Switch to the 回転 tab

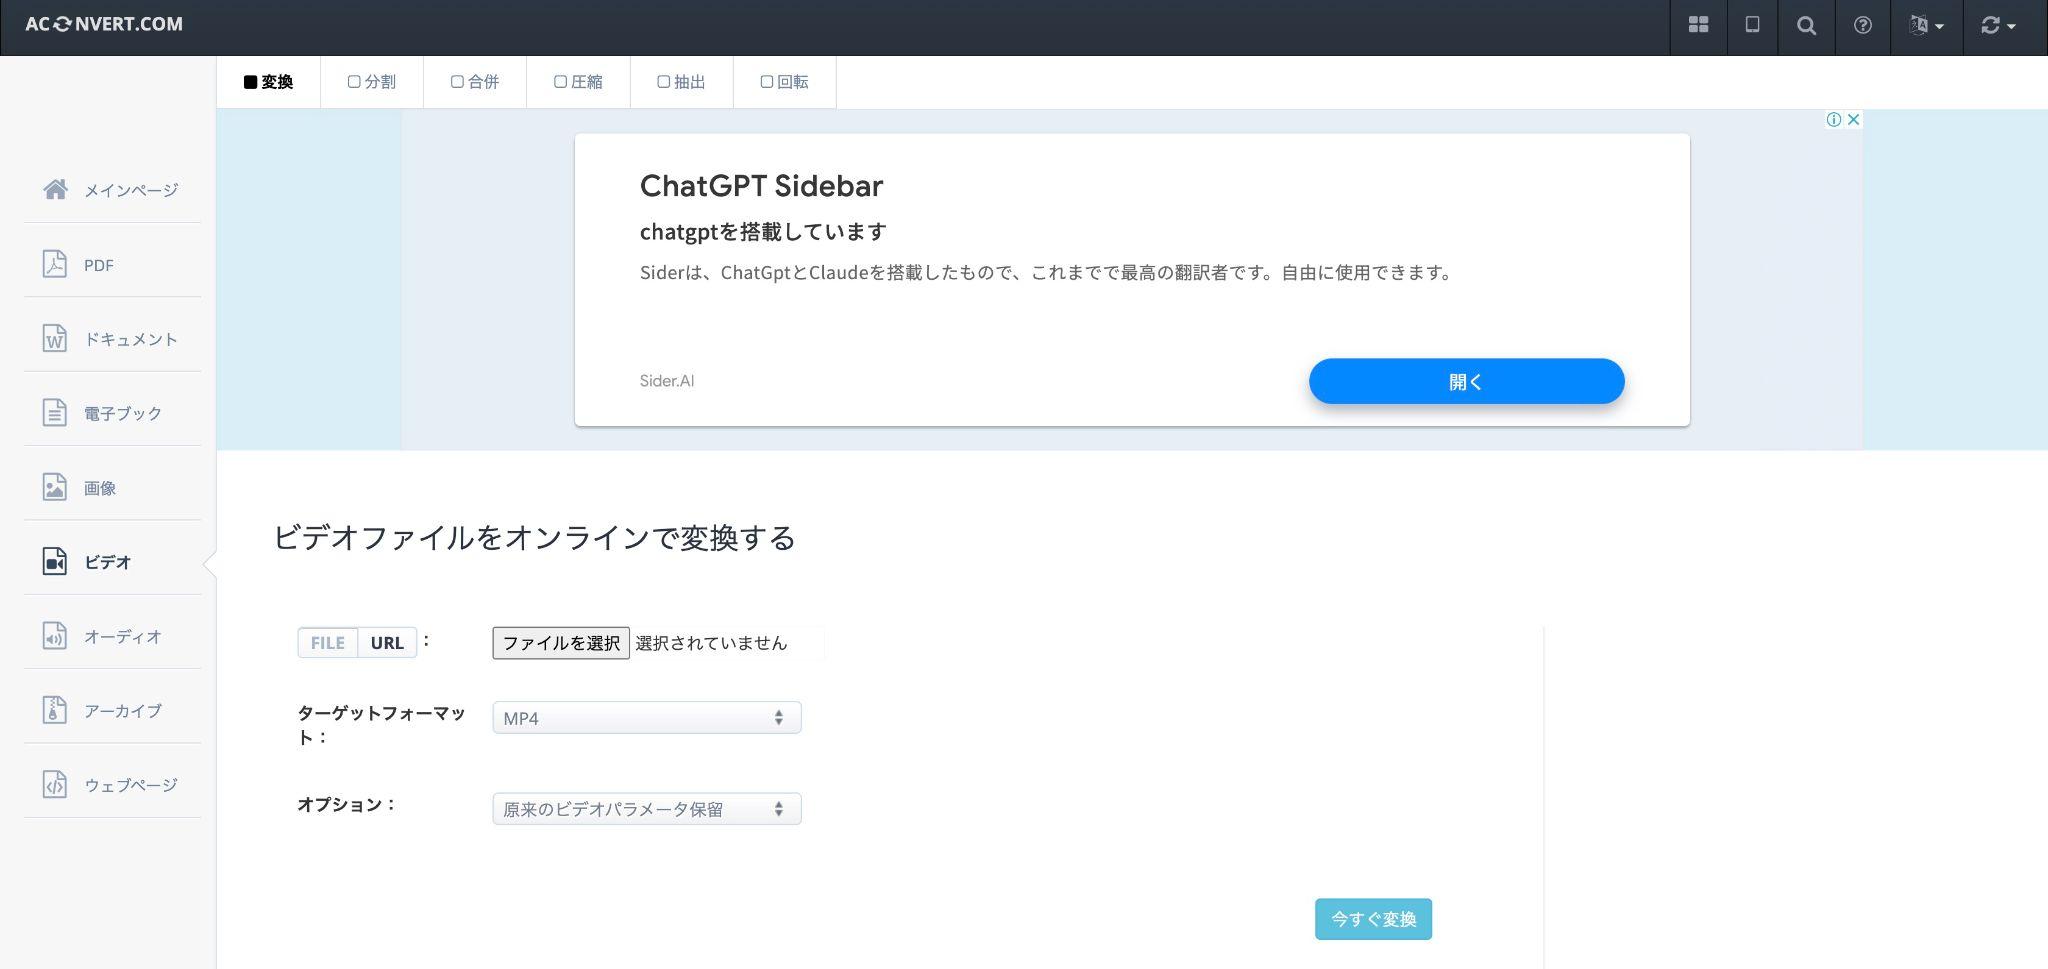tap(784, 82)
